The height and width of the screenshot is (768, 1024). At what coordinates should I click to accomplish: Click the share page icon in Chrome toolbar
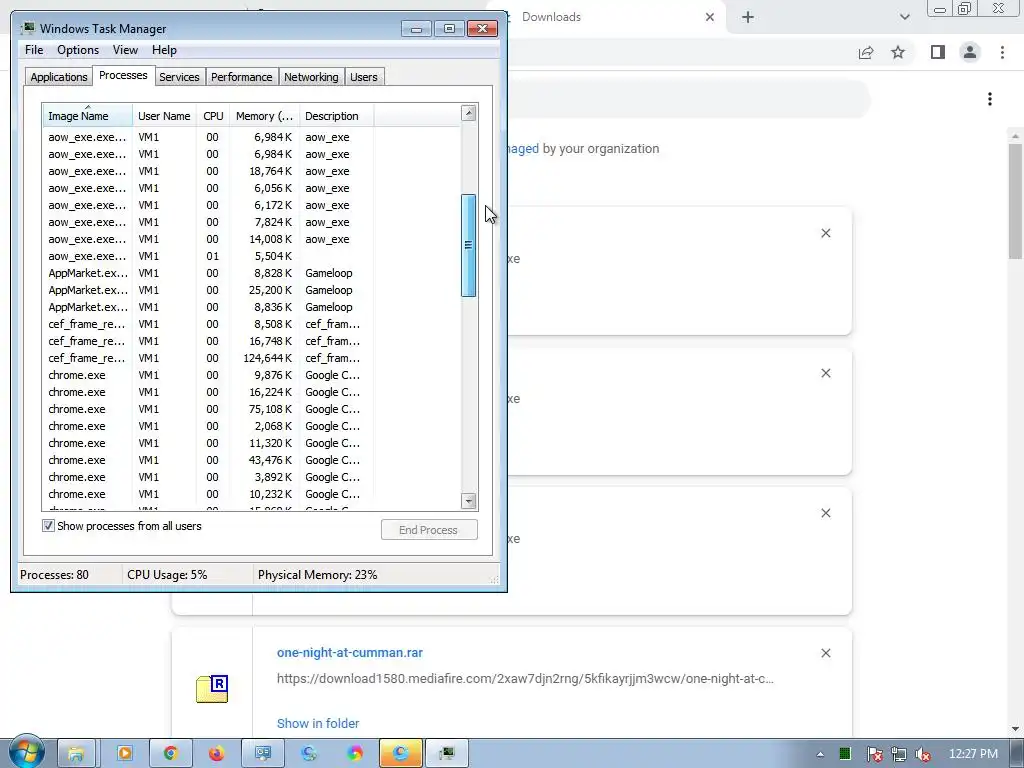click(x=866, y=52)
